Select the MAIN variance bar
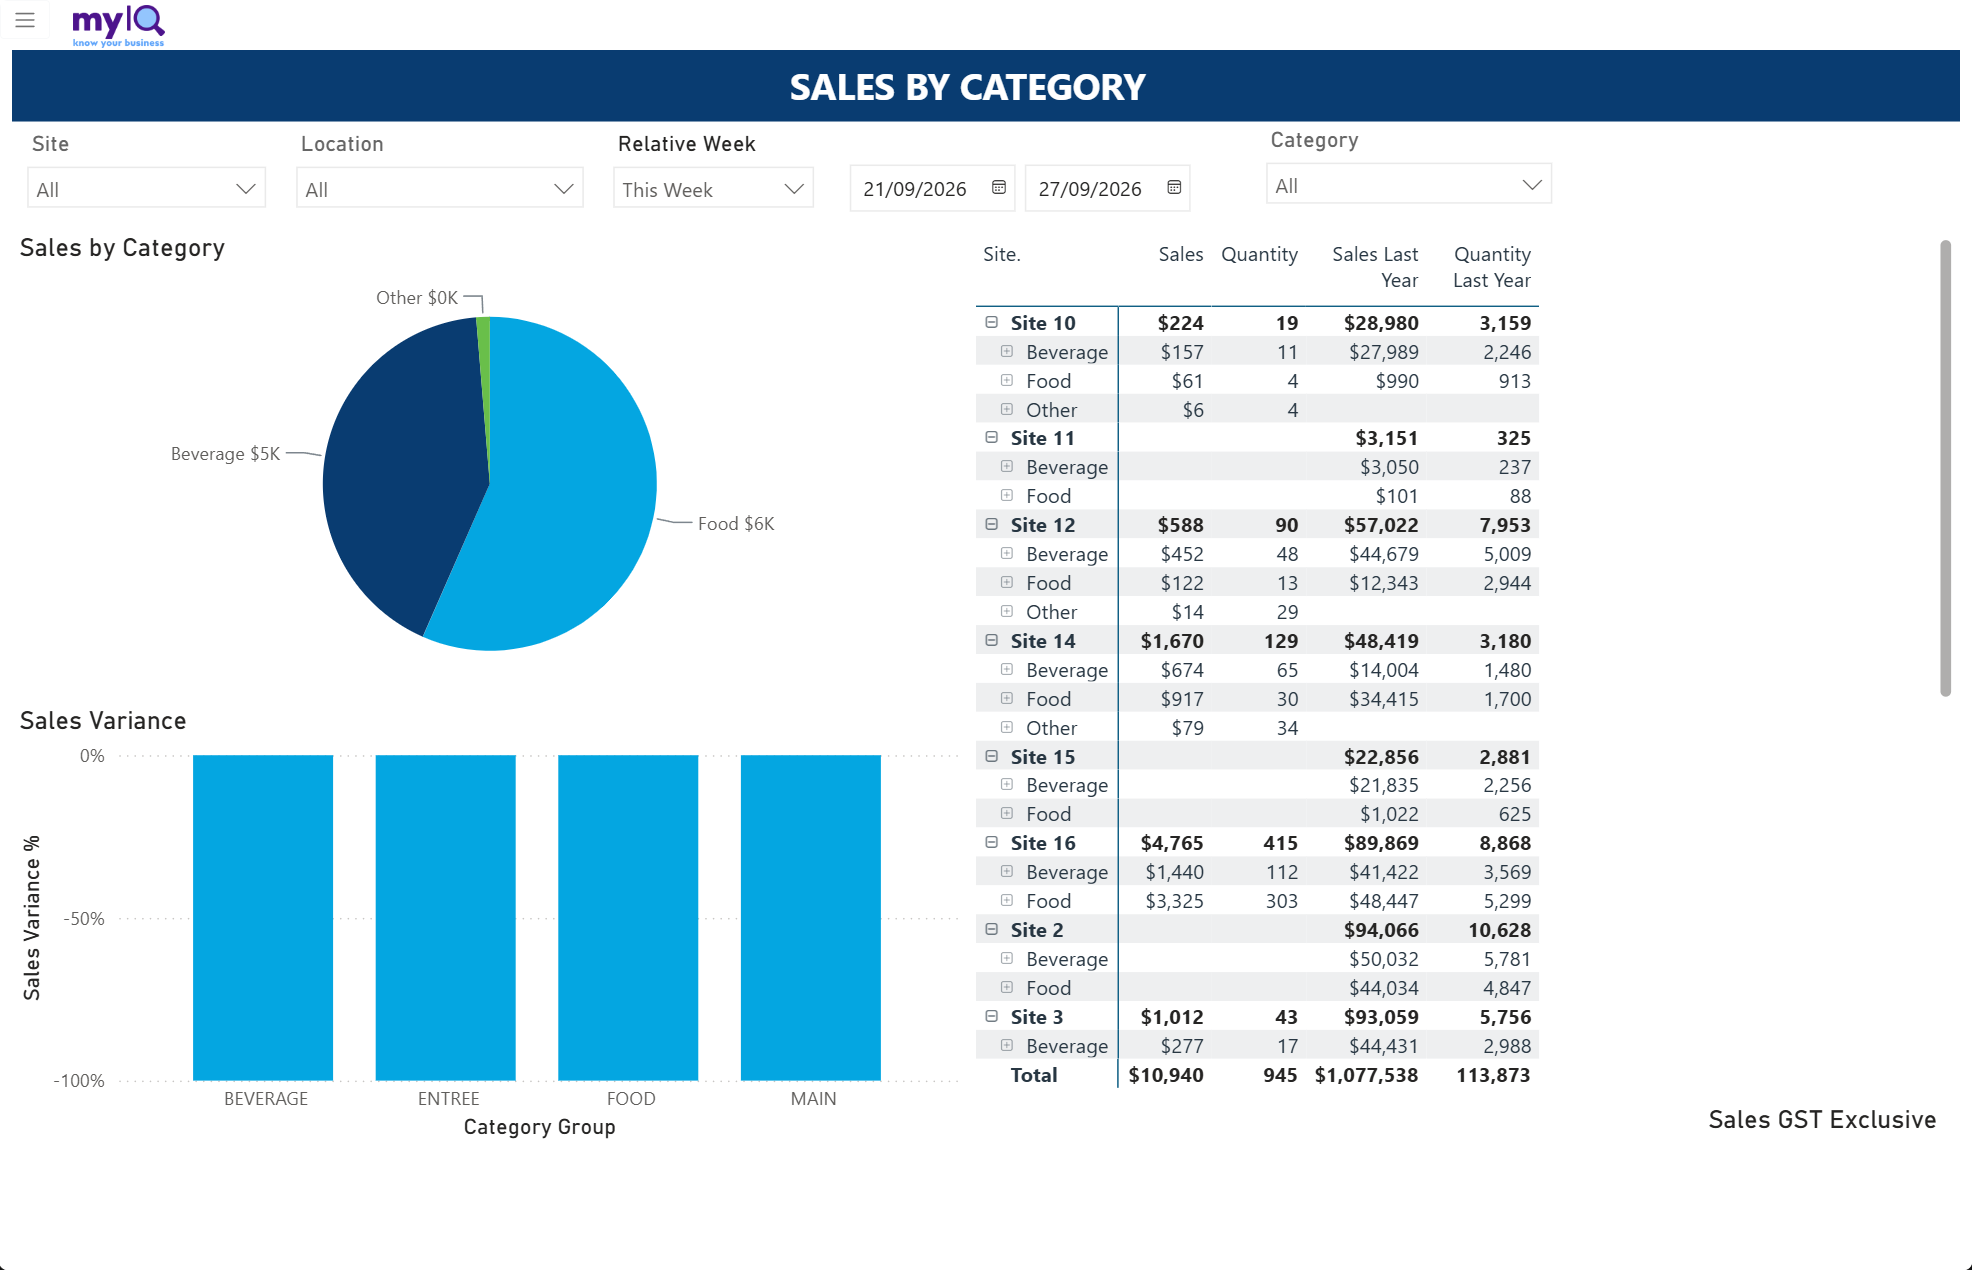 [811, 917]
